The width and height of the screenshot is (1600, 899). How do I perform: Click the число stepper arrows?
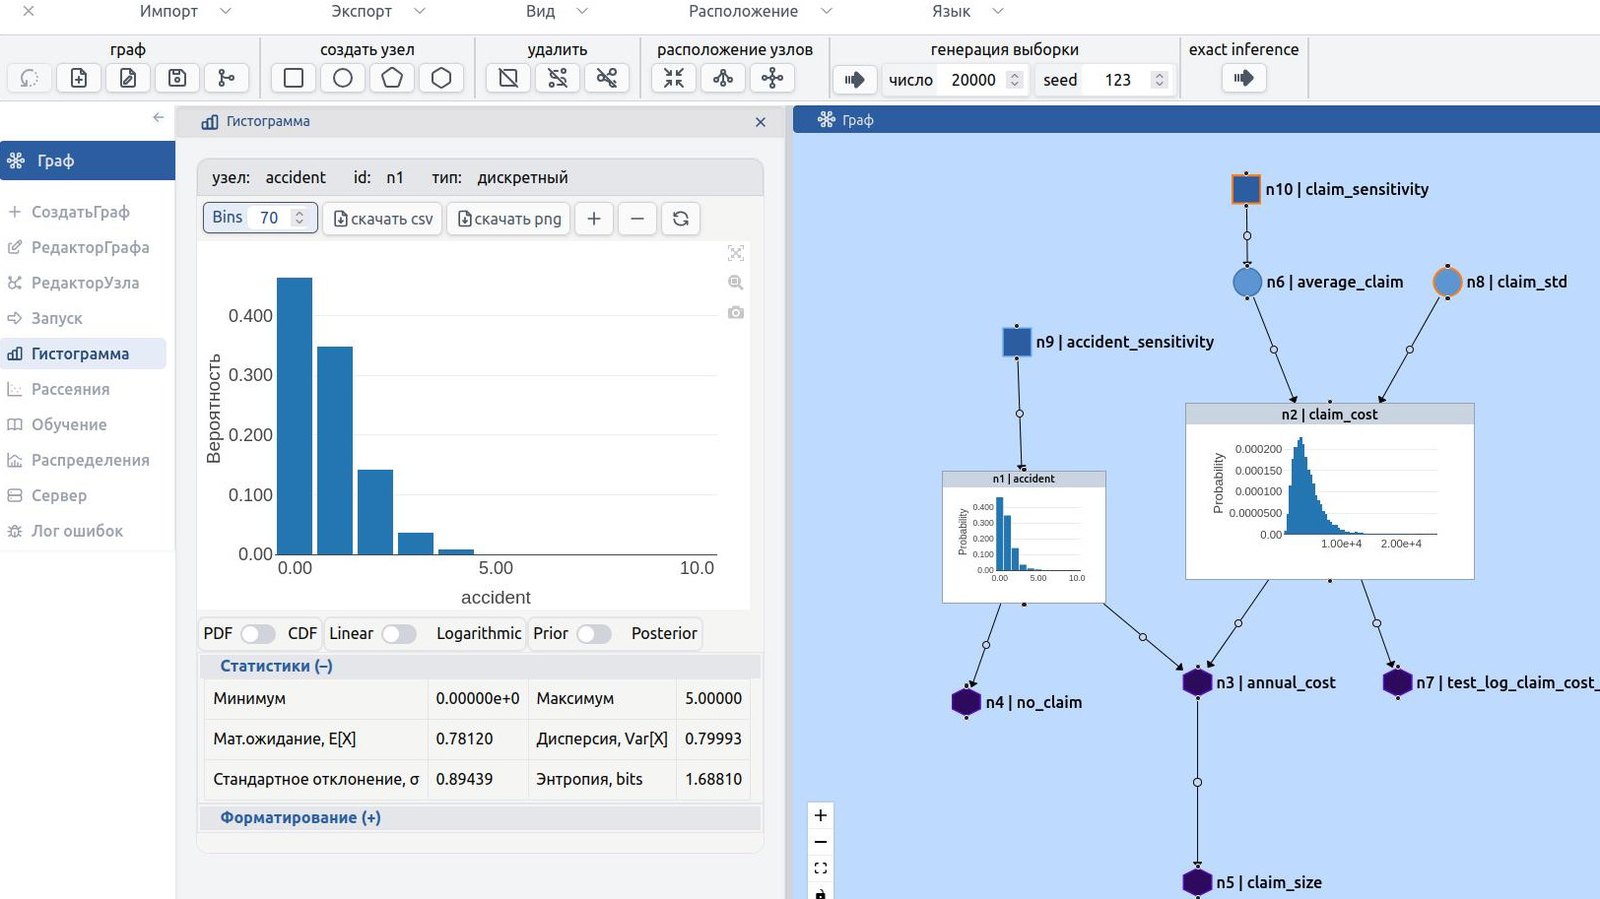click(1015, 80)
